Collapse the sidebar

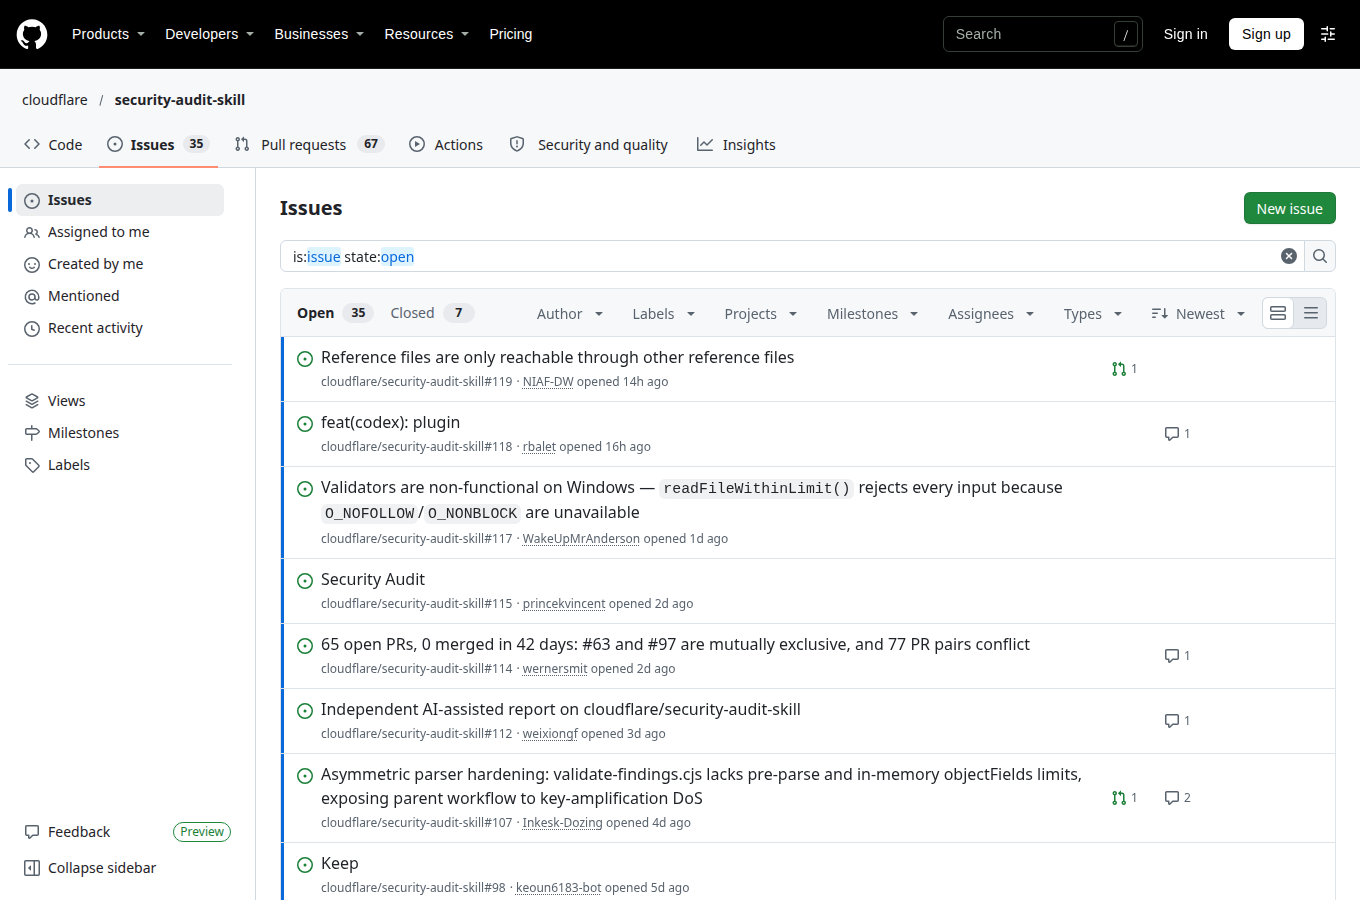120,868
